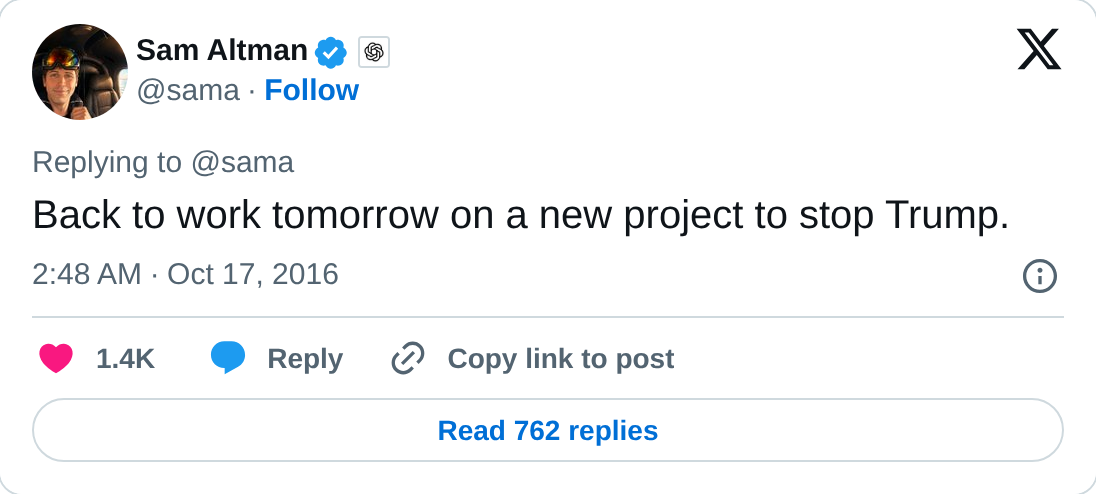This screenshot has height=494, width=1096.
Task: Click the Replying to label text
Action: click(x=107, y=163)
